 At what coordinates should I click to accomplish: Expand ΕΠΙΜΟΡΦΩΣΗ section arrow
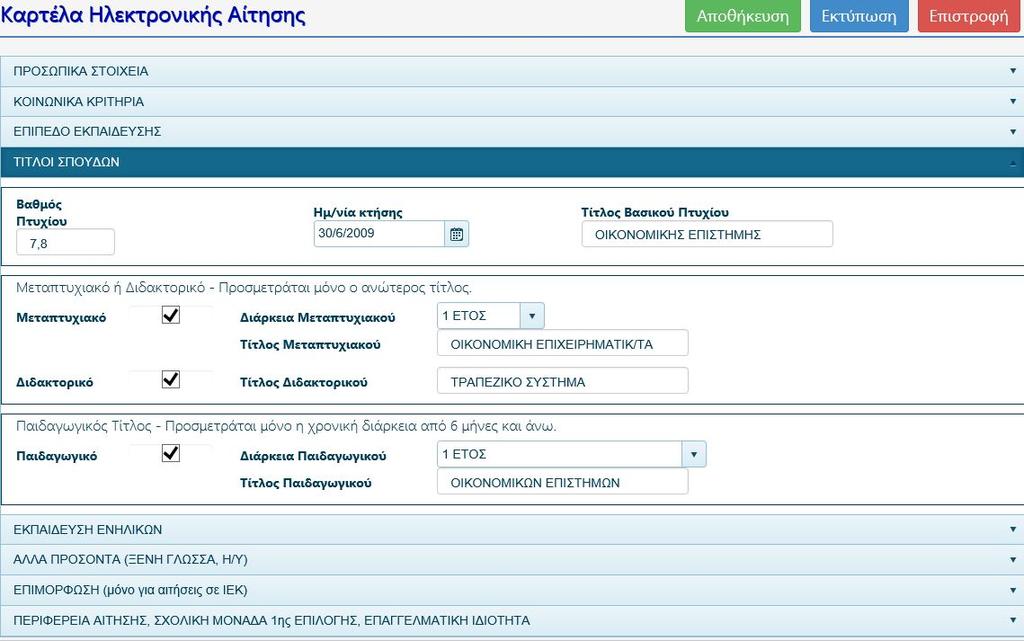point(1013,590)
